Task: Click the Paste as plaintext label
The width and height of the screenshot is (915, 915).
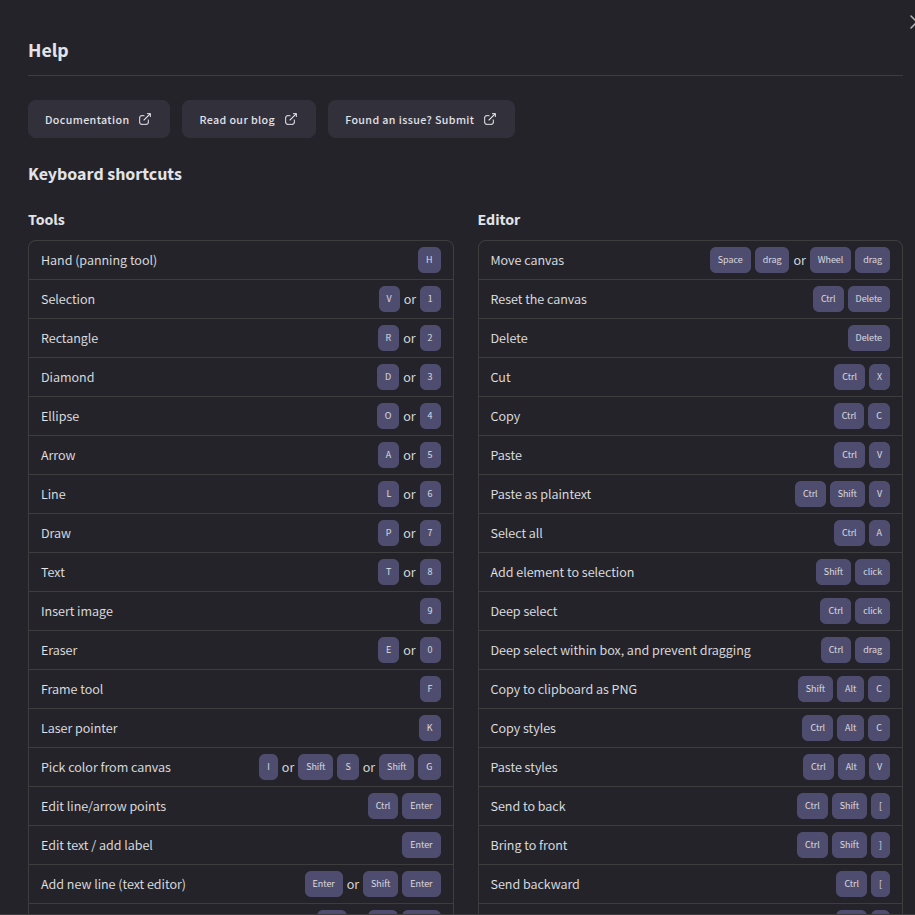Action: (x=540, y=494)
